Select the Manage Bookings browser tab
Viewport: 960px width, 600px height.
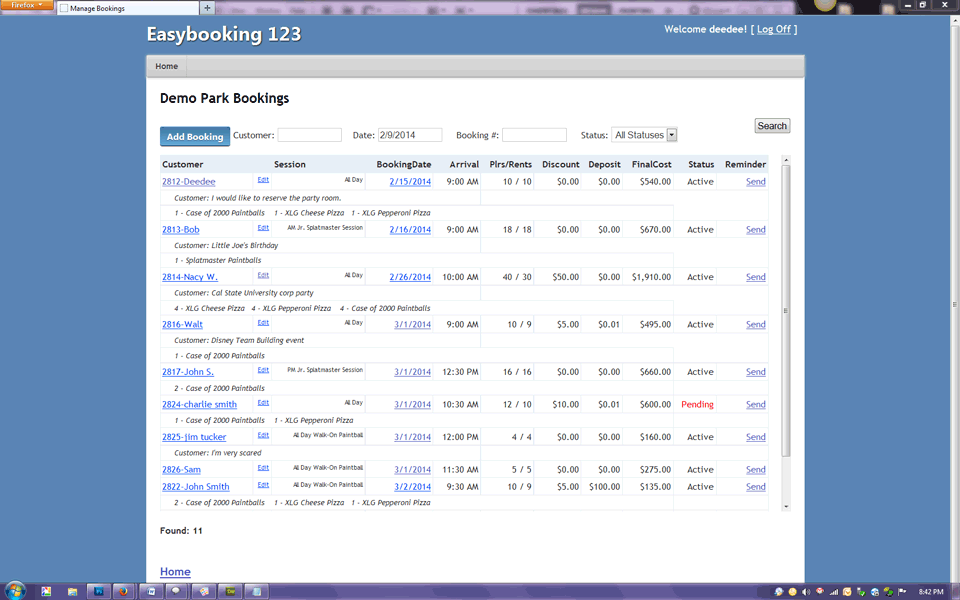click(127, 8)
